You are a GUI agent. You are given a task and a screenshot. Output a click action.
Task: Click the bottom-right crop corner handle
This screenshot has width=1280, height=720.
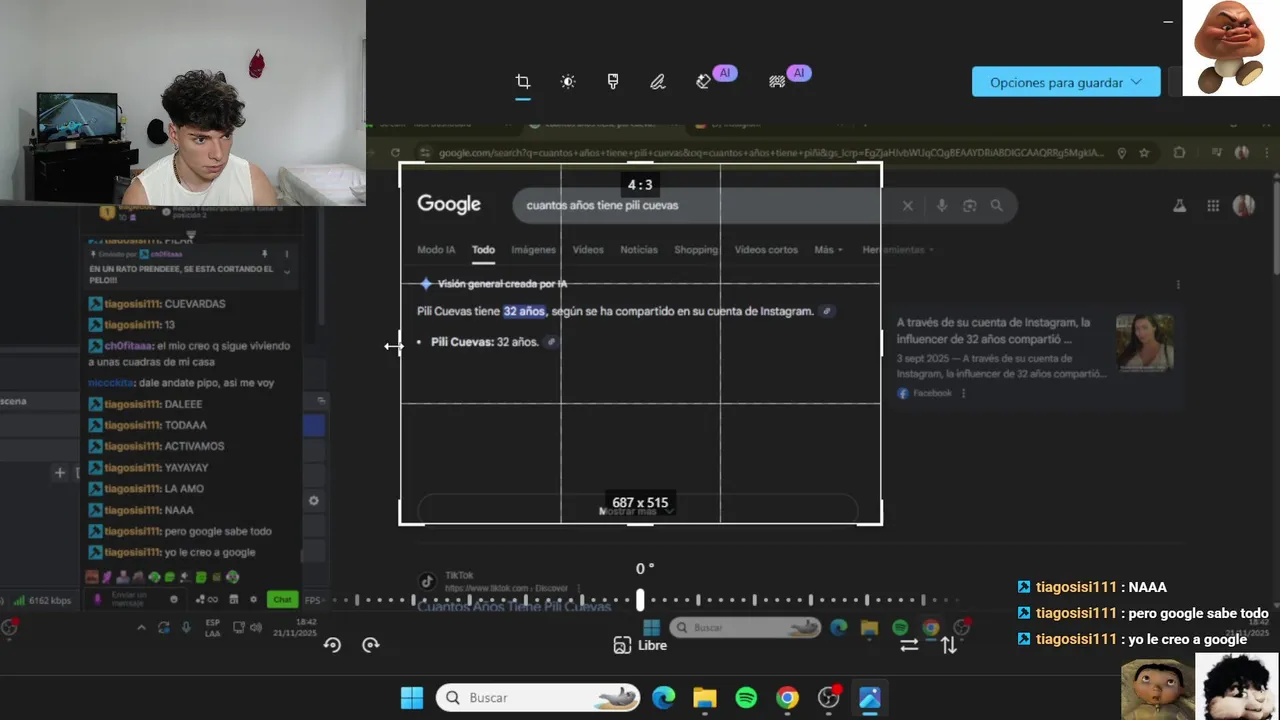coord(880,522)
